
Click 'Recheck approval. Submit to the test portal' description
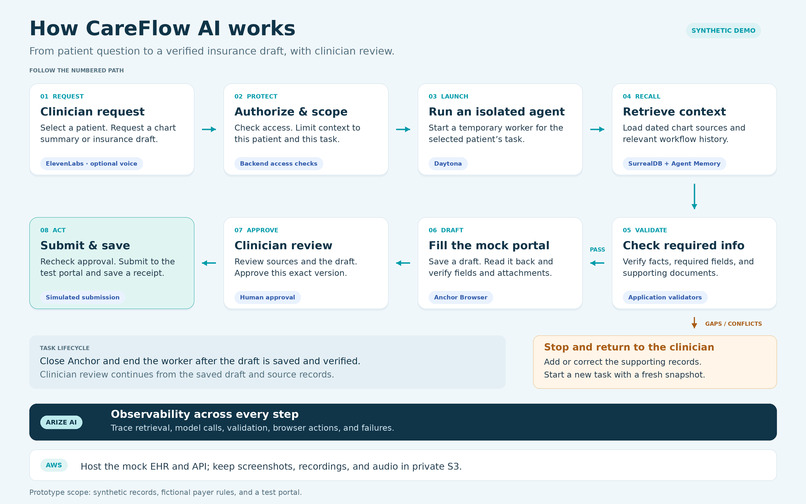[x=107, y=267]
